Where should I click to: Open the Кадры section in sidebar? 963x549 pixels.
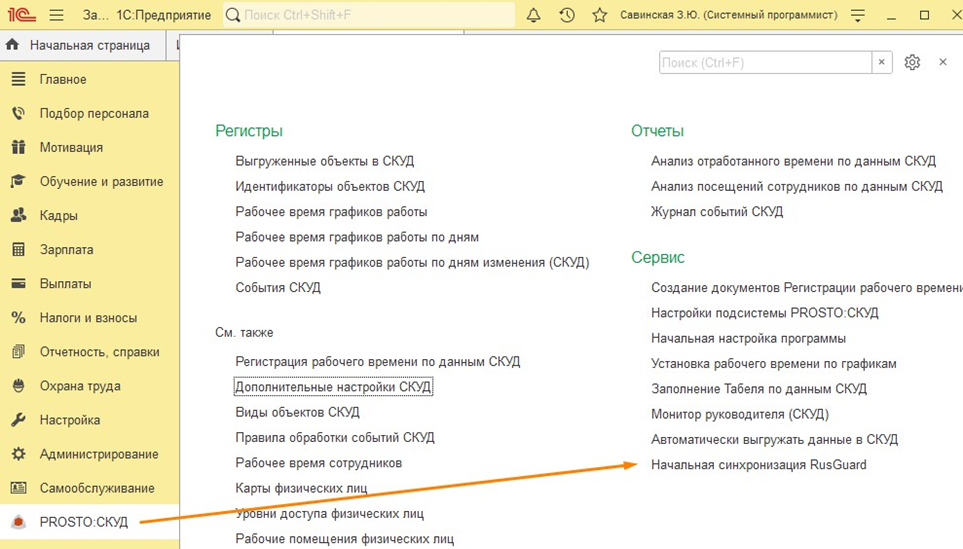(x=58, y=216)
